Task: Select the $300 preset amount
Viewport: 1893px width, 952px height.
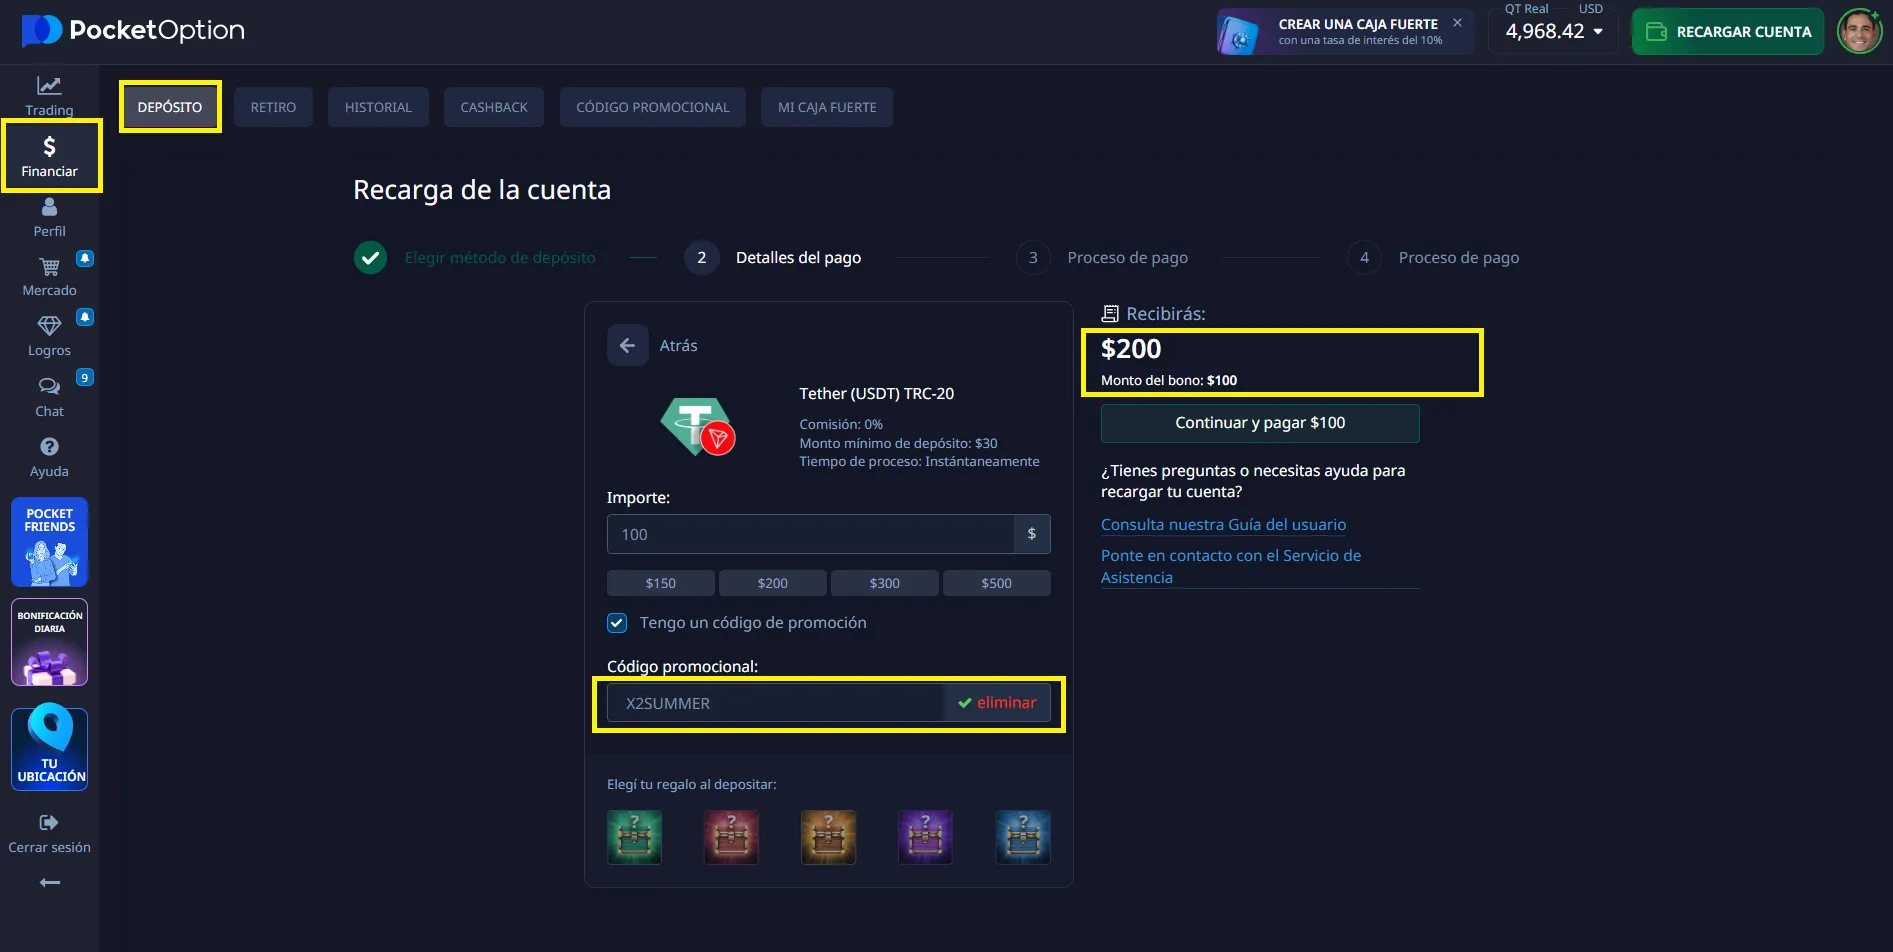Action: point(885,583)
